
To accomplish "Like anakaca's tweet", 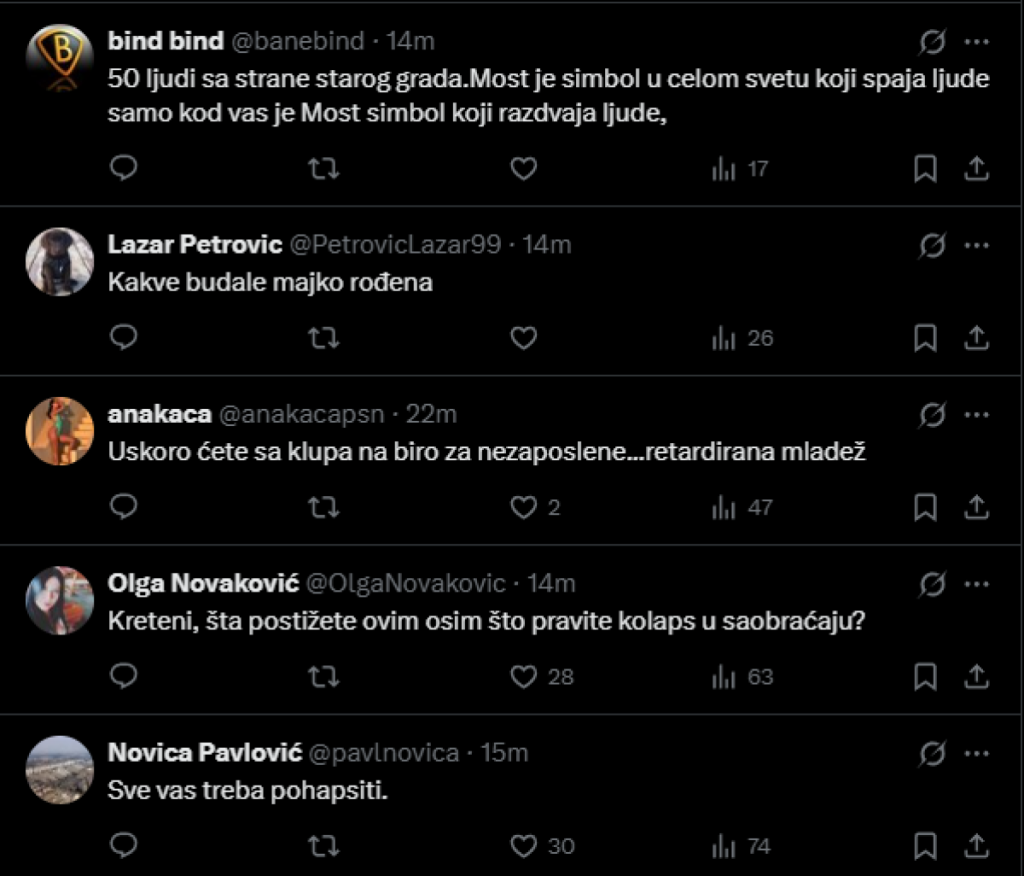I will [x=524, y=508].
